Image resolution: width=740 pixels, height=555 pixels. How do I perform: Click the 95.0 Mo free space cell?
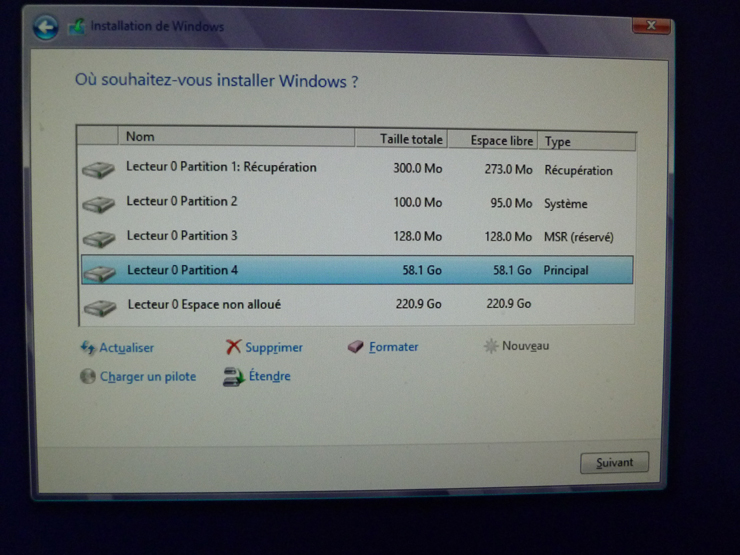511,203
